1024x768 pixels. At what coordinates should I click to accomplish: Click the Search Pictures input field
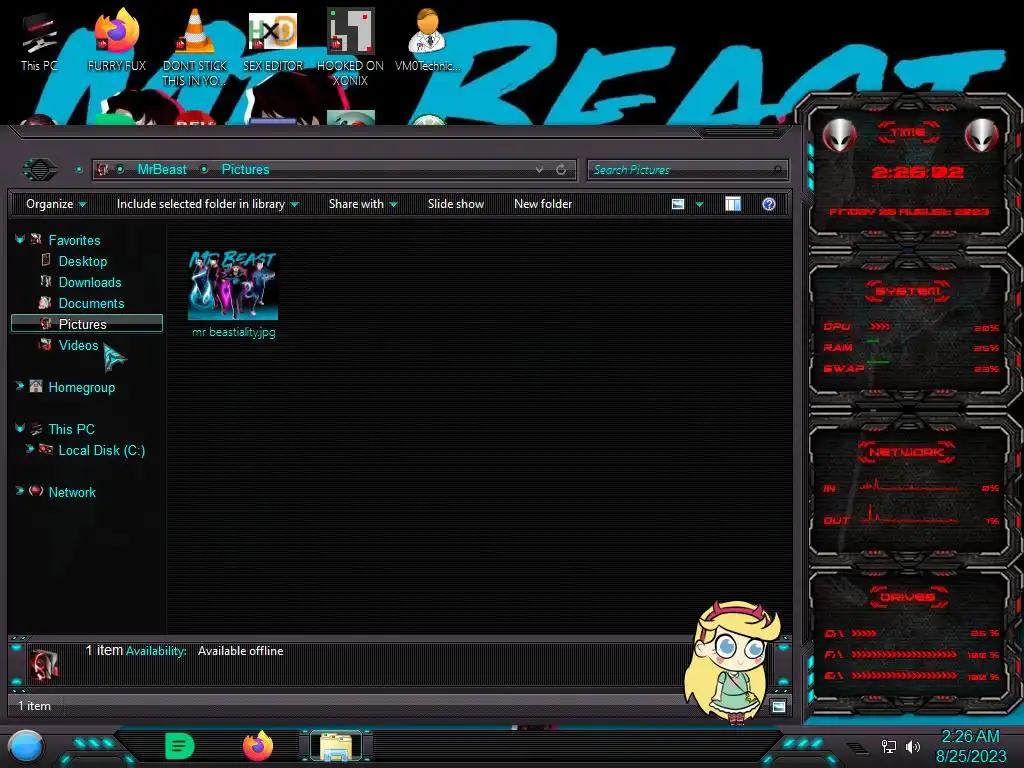coord(688,170)
